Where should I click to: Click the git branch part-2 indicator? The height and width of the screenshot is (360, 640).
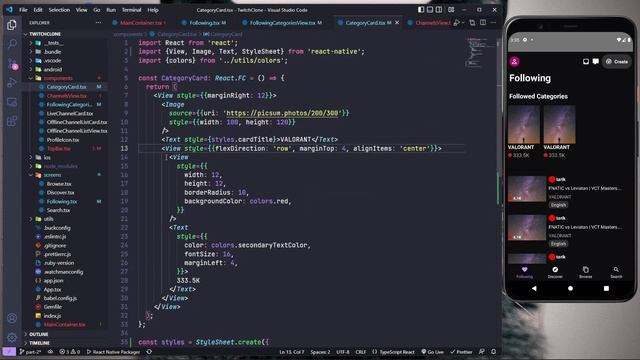pyautogui.click(x=30, y=352)
